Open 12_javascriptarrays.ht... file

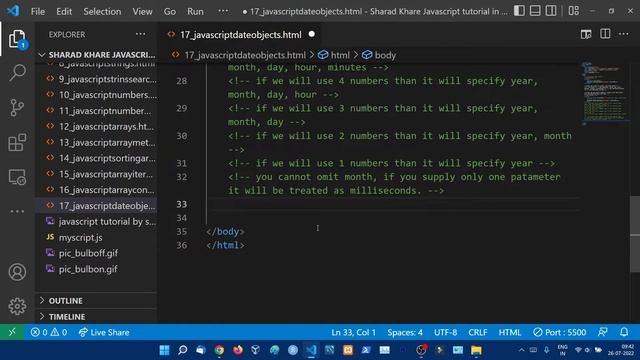click(x=97, y=127)
